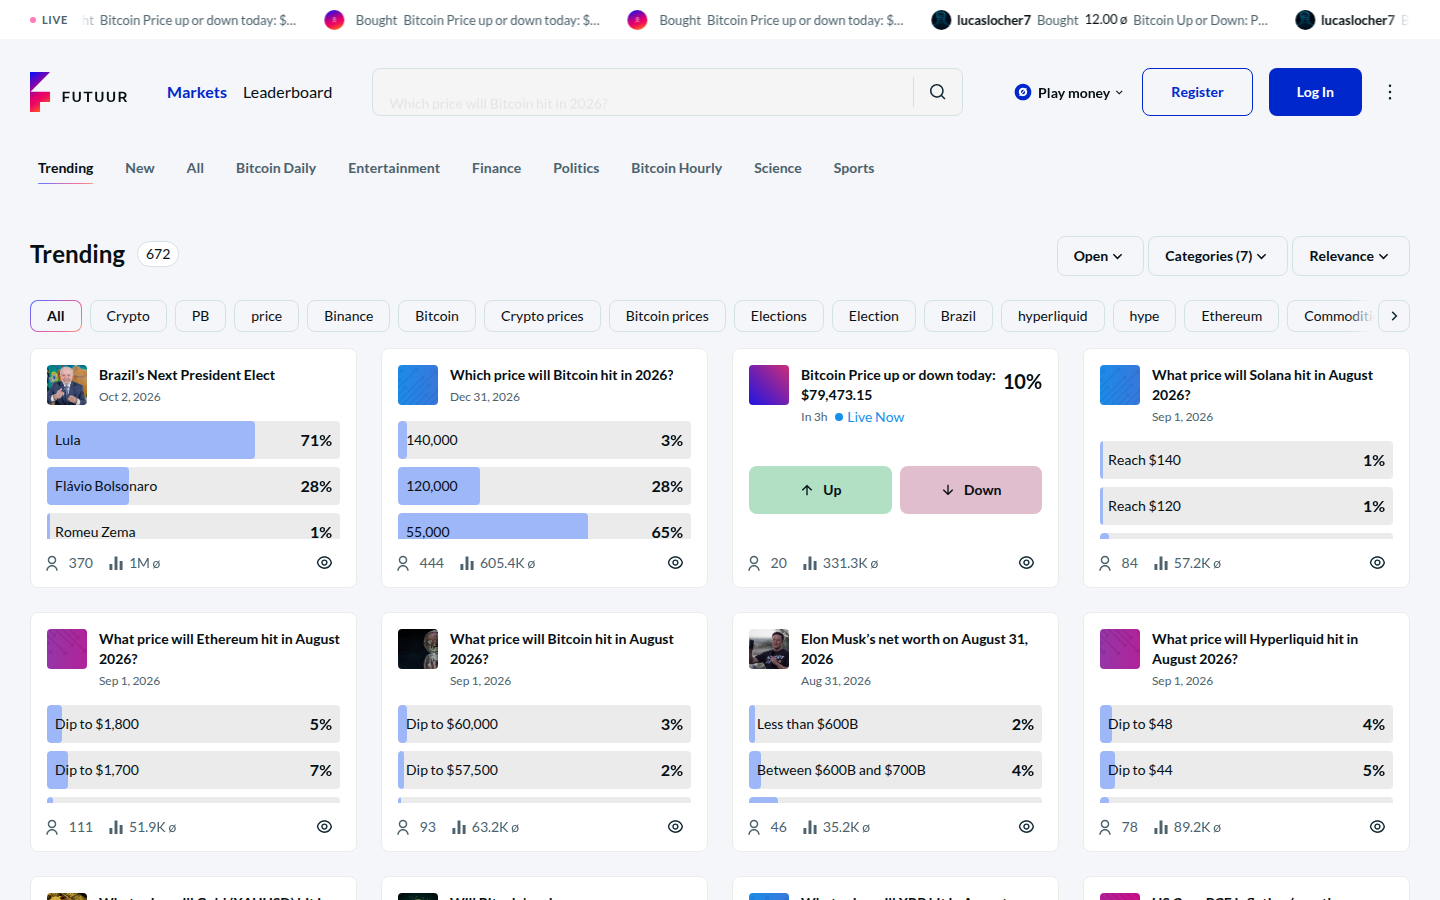Viewport: 1440px width, 900px height.
Task: Filter by the Ethereum chip
Action: [1232, 316]
